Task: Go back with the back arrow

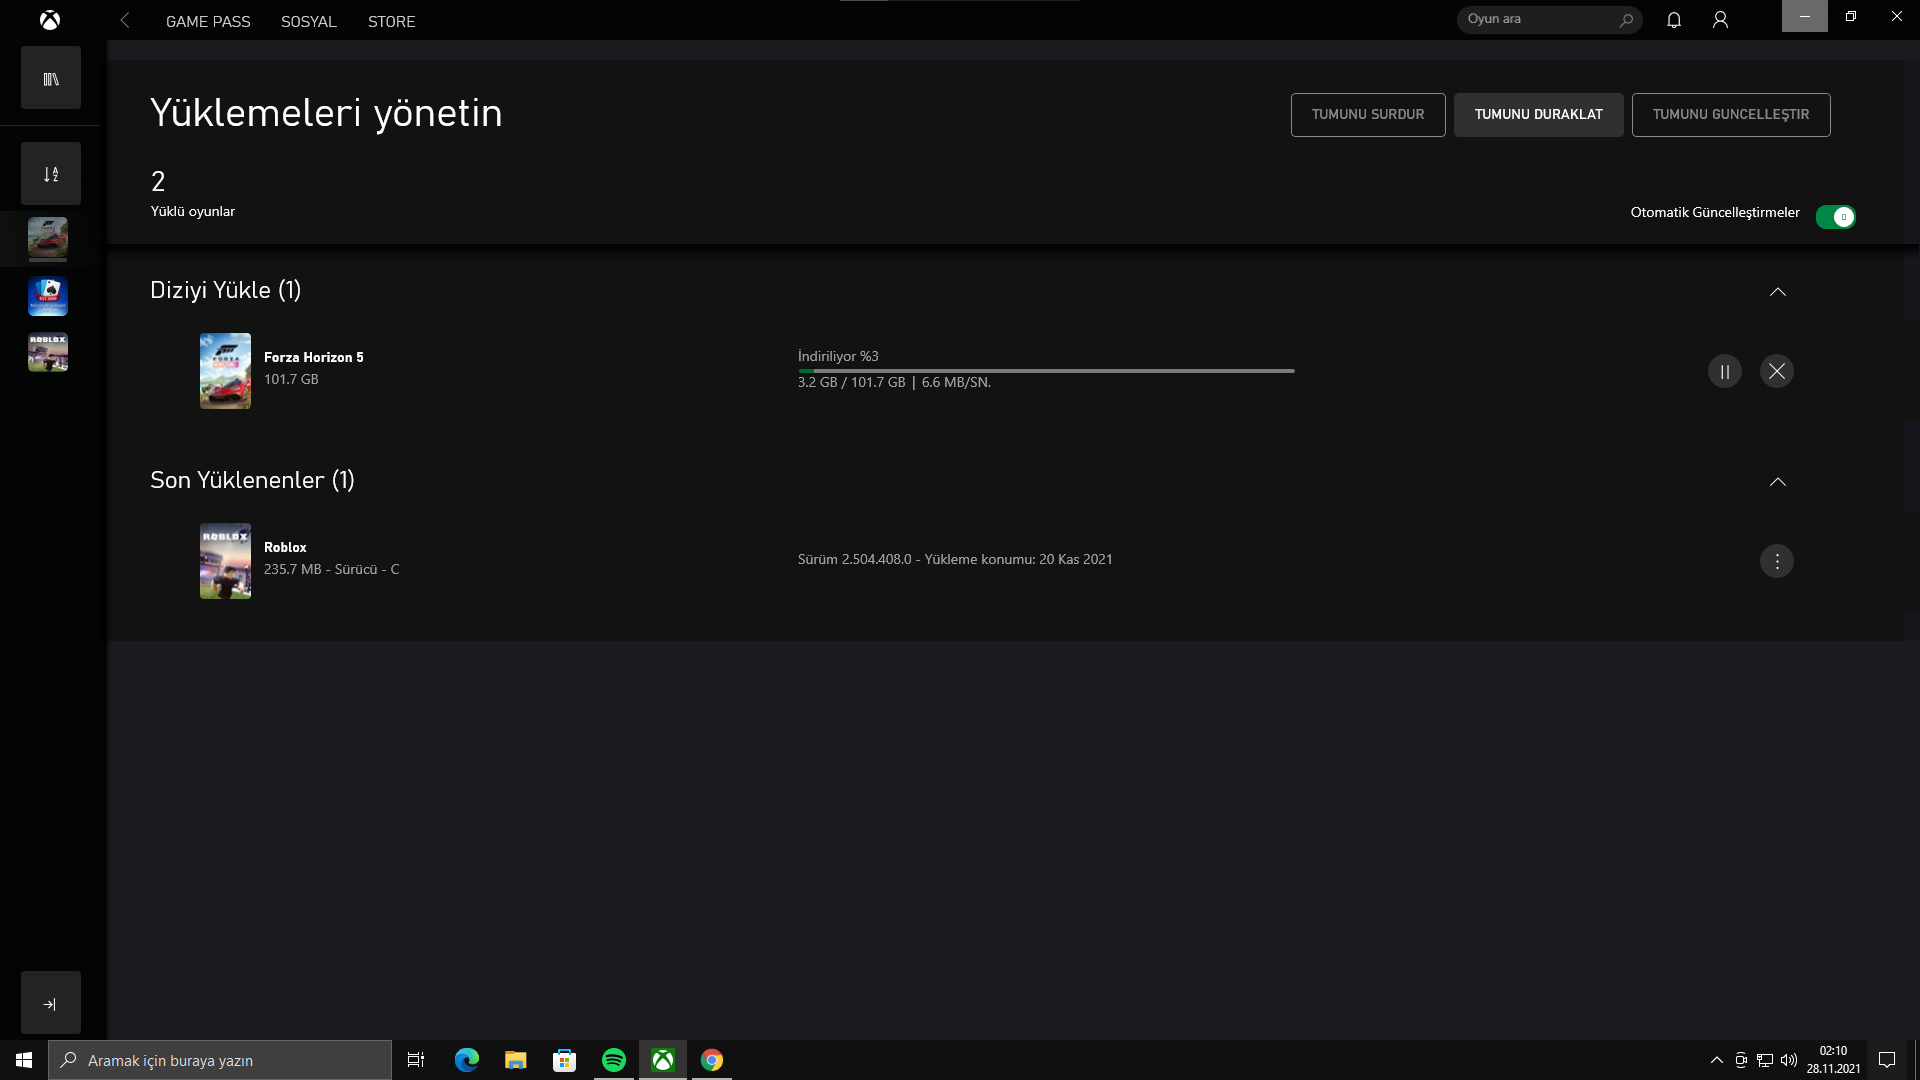Action: (x=125, y=20)
